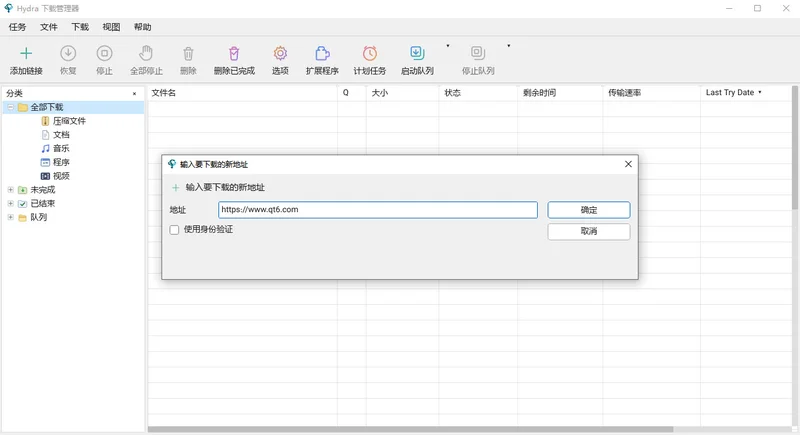Select 未完成 category
This screenshot has height=435, width=800.
coord(42,190)
